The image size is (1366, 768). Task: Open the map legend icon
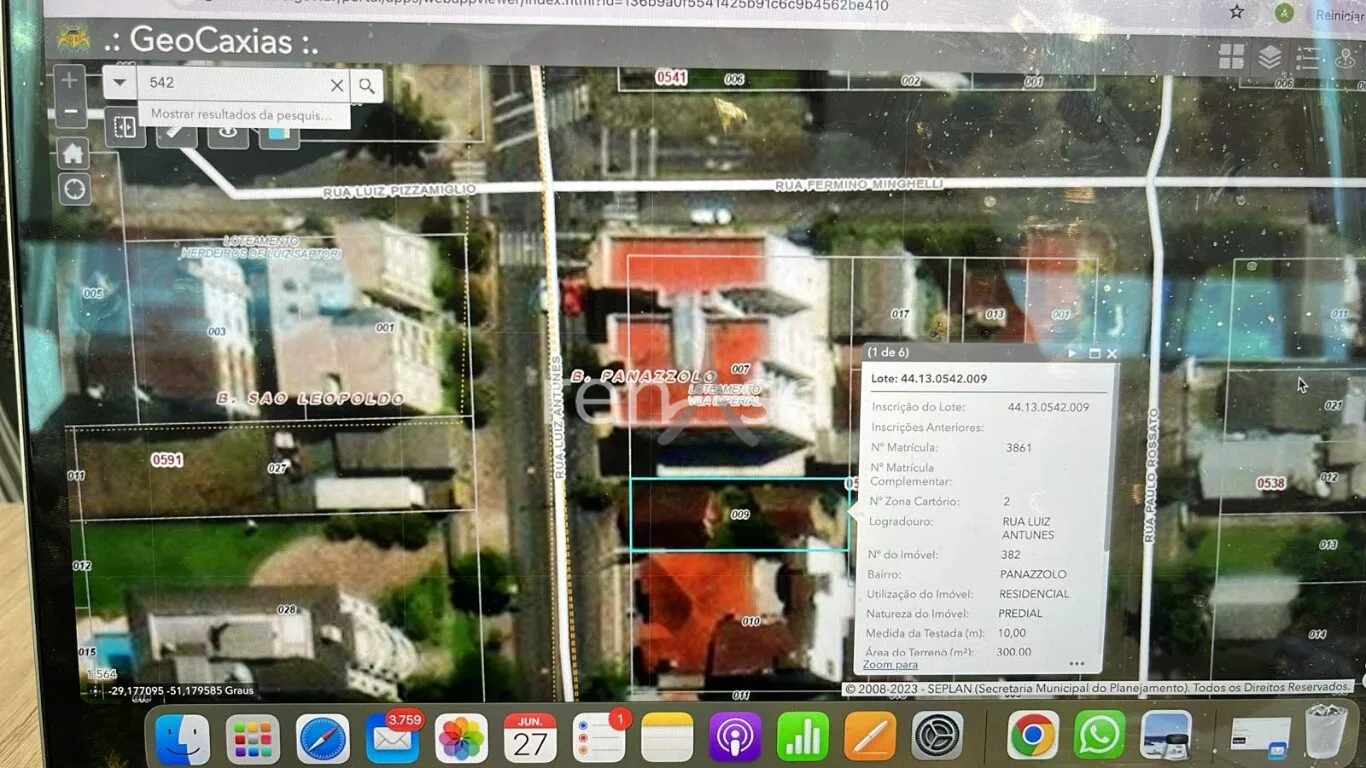pos(1307,57)
